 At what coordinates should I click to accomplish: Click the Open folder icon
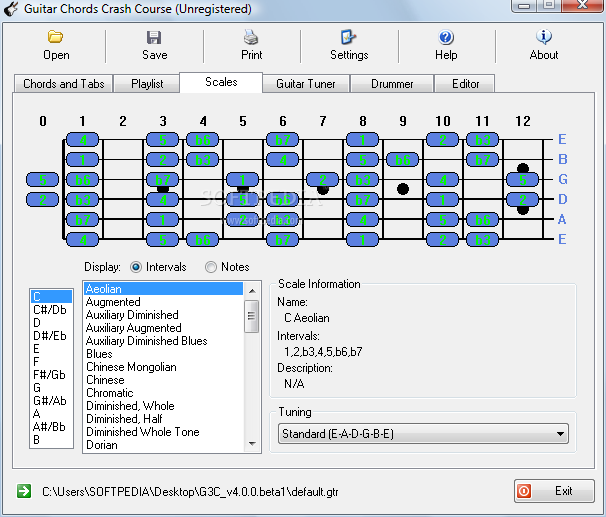tap(56, 37)
